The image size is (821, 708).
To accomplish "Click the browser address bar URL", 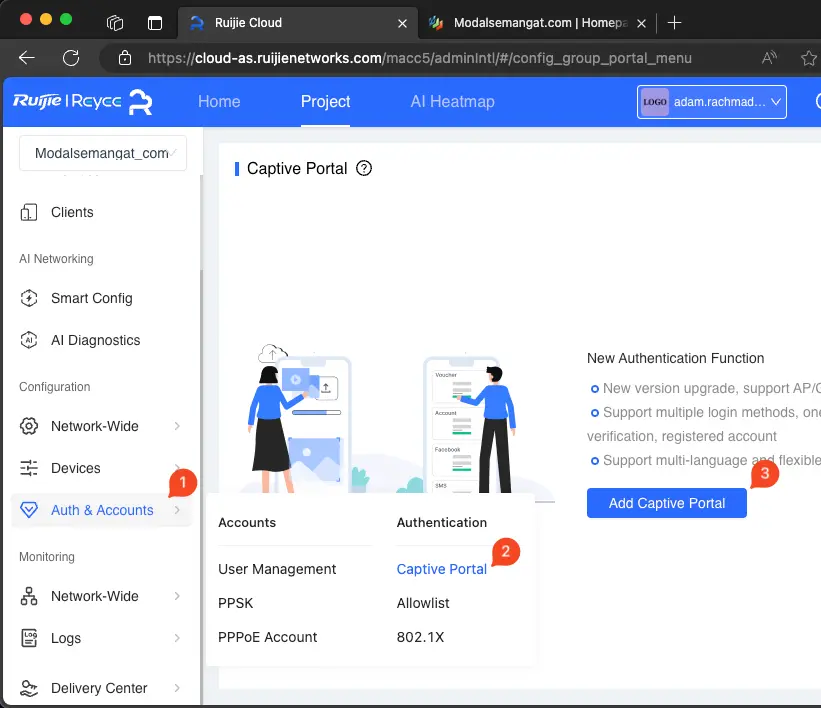I will click(419, 58).
